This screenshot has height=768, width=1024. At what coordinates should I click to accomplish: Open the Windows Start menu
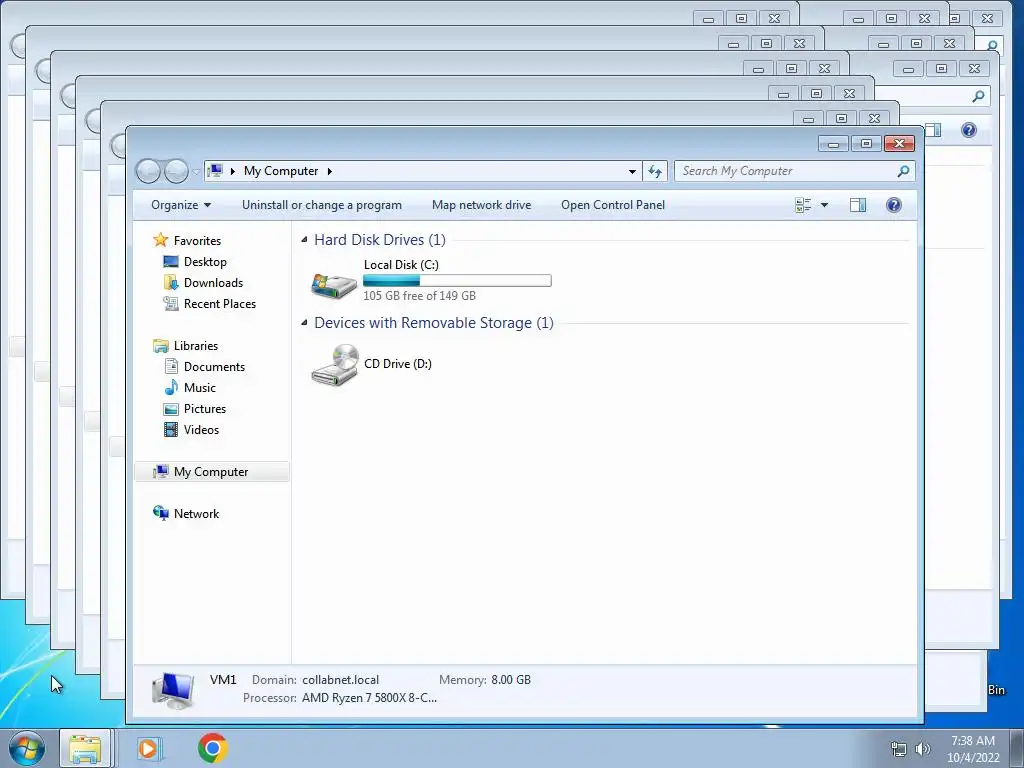coord(27,748)
